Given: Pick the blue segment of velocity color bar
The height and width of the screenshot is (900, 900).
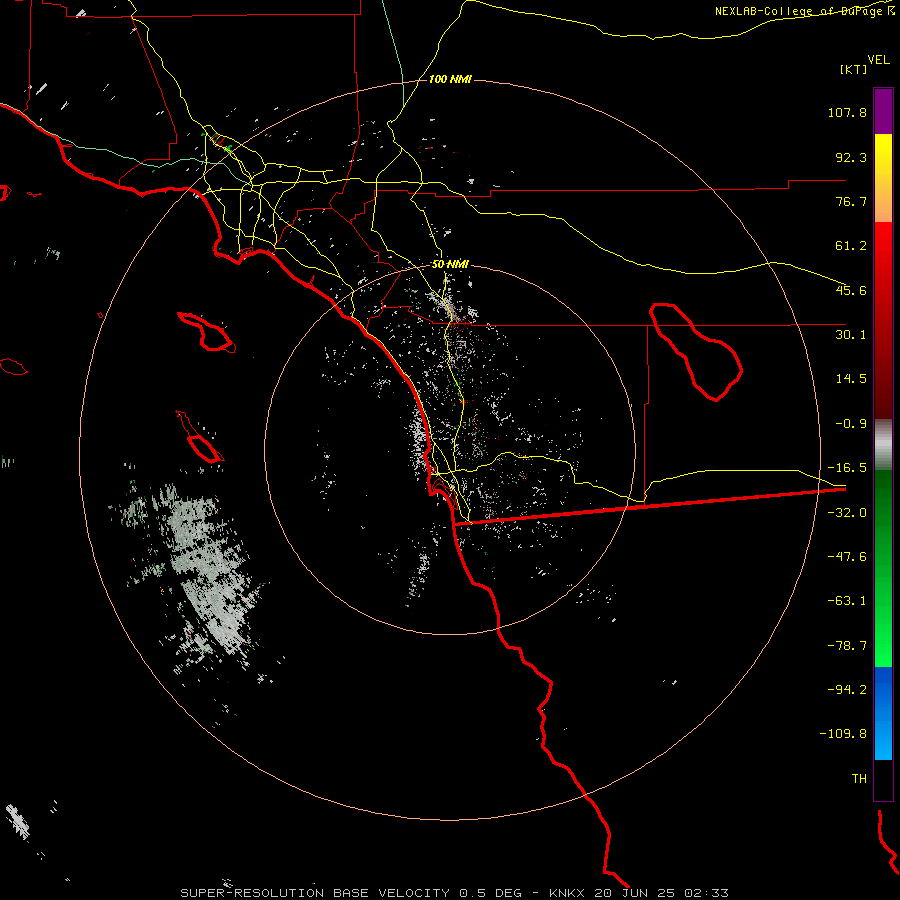Looking at the screenshot, I should [x=883, y=713].
